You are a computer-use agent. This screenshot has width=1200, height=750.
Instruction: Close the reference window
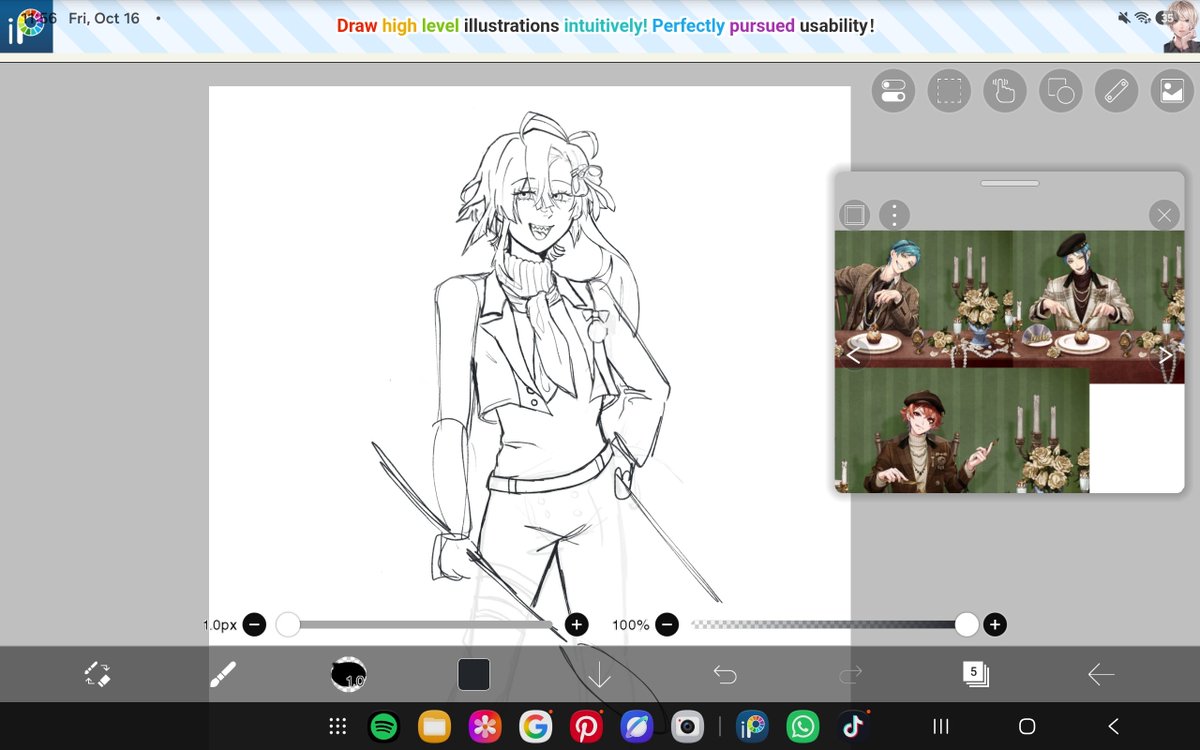pos(1163,214)
